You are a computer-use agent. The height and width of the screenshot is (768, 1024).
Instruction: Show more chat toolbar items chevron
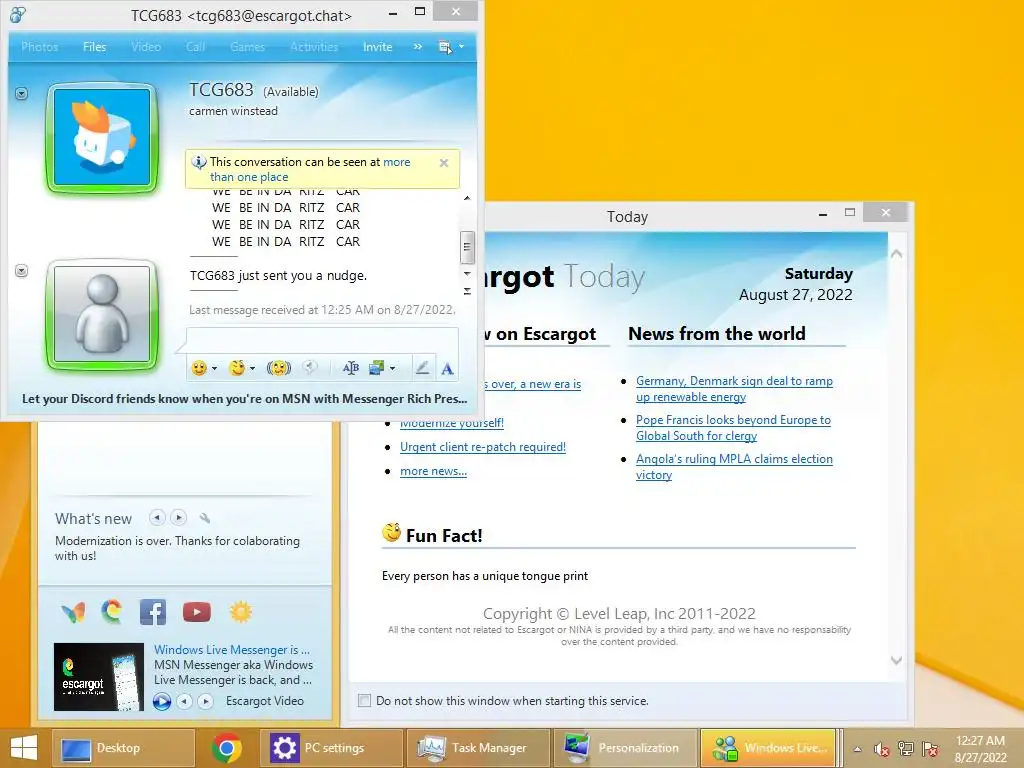pyautogui.click(x=418, y=47)
